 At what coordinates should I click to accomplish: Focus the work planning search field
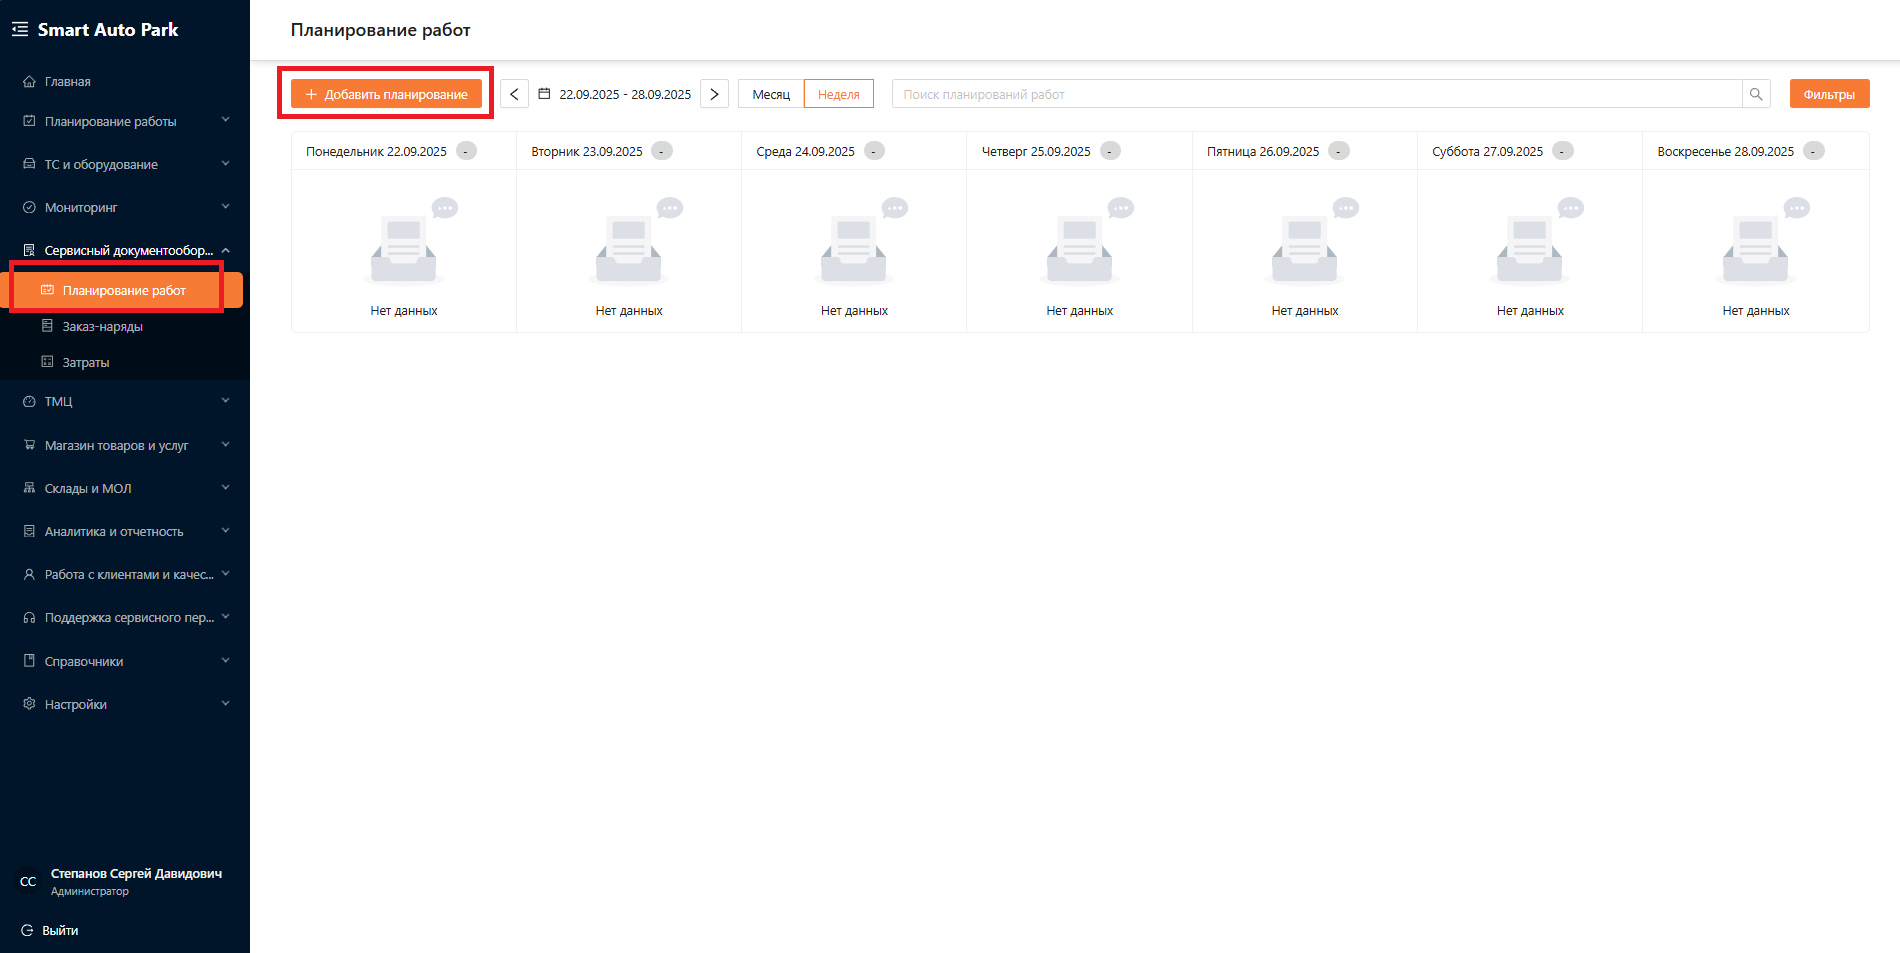coord(1315,94)
